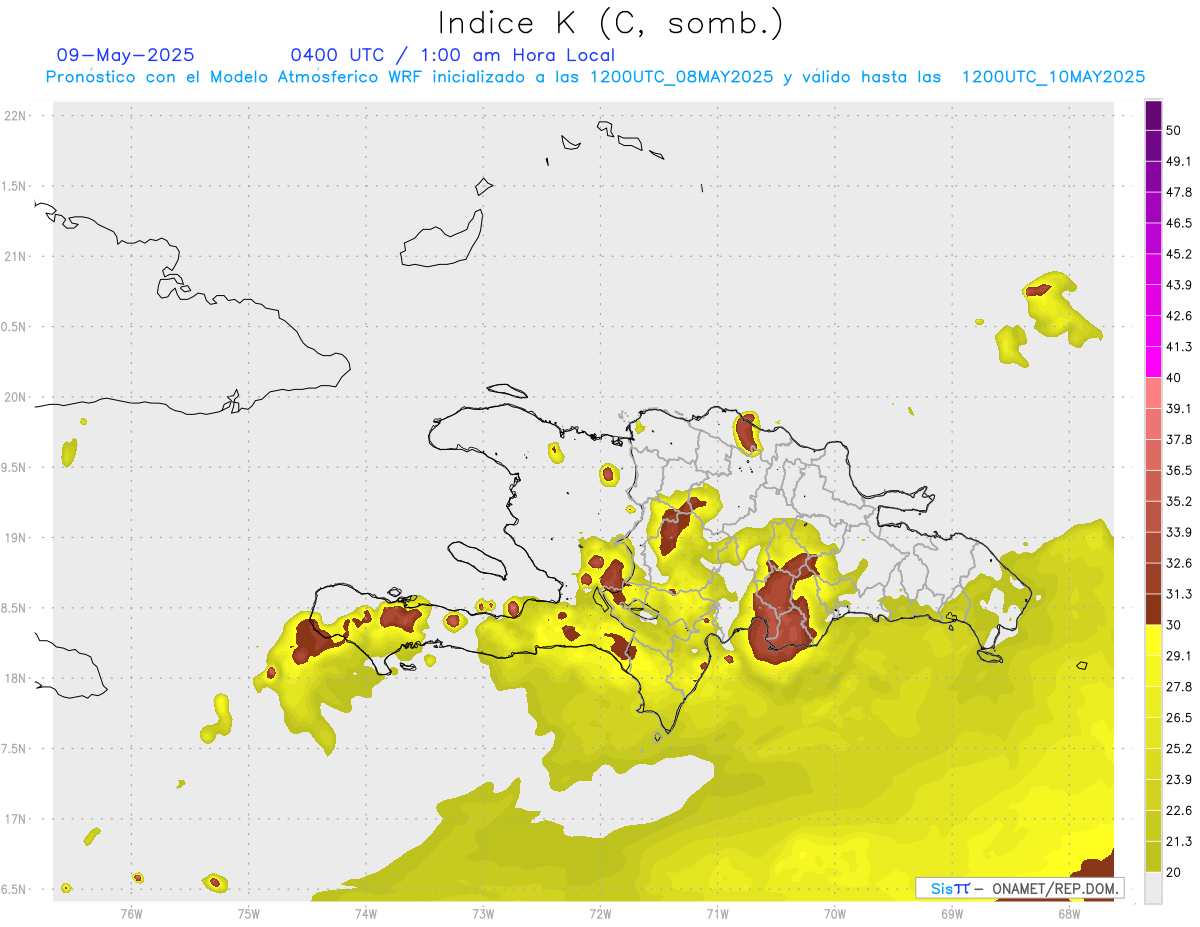Click the '25.2' colorbar value
The height and width of the screenshot is (927, 1200).
point(1179,749)
